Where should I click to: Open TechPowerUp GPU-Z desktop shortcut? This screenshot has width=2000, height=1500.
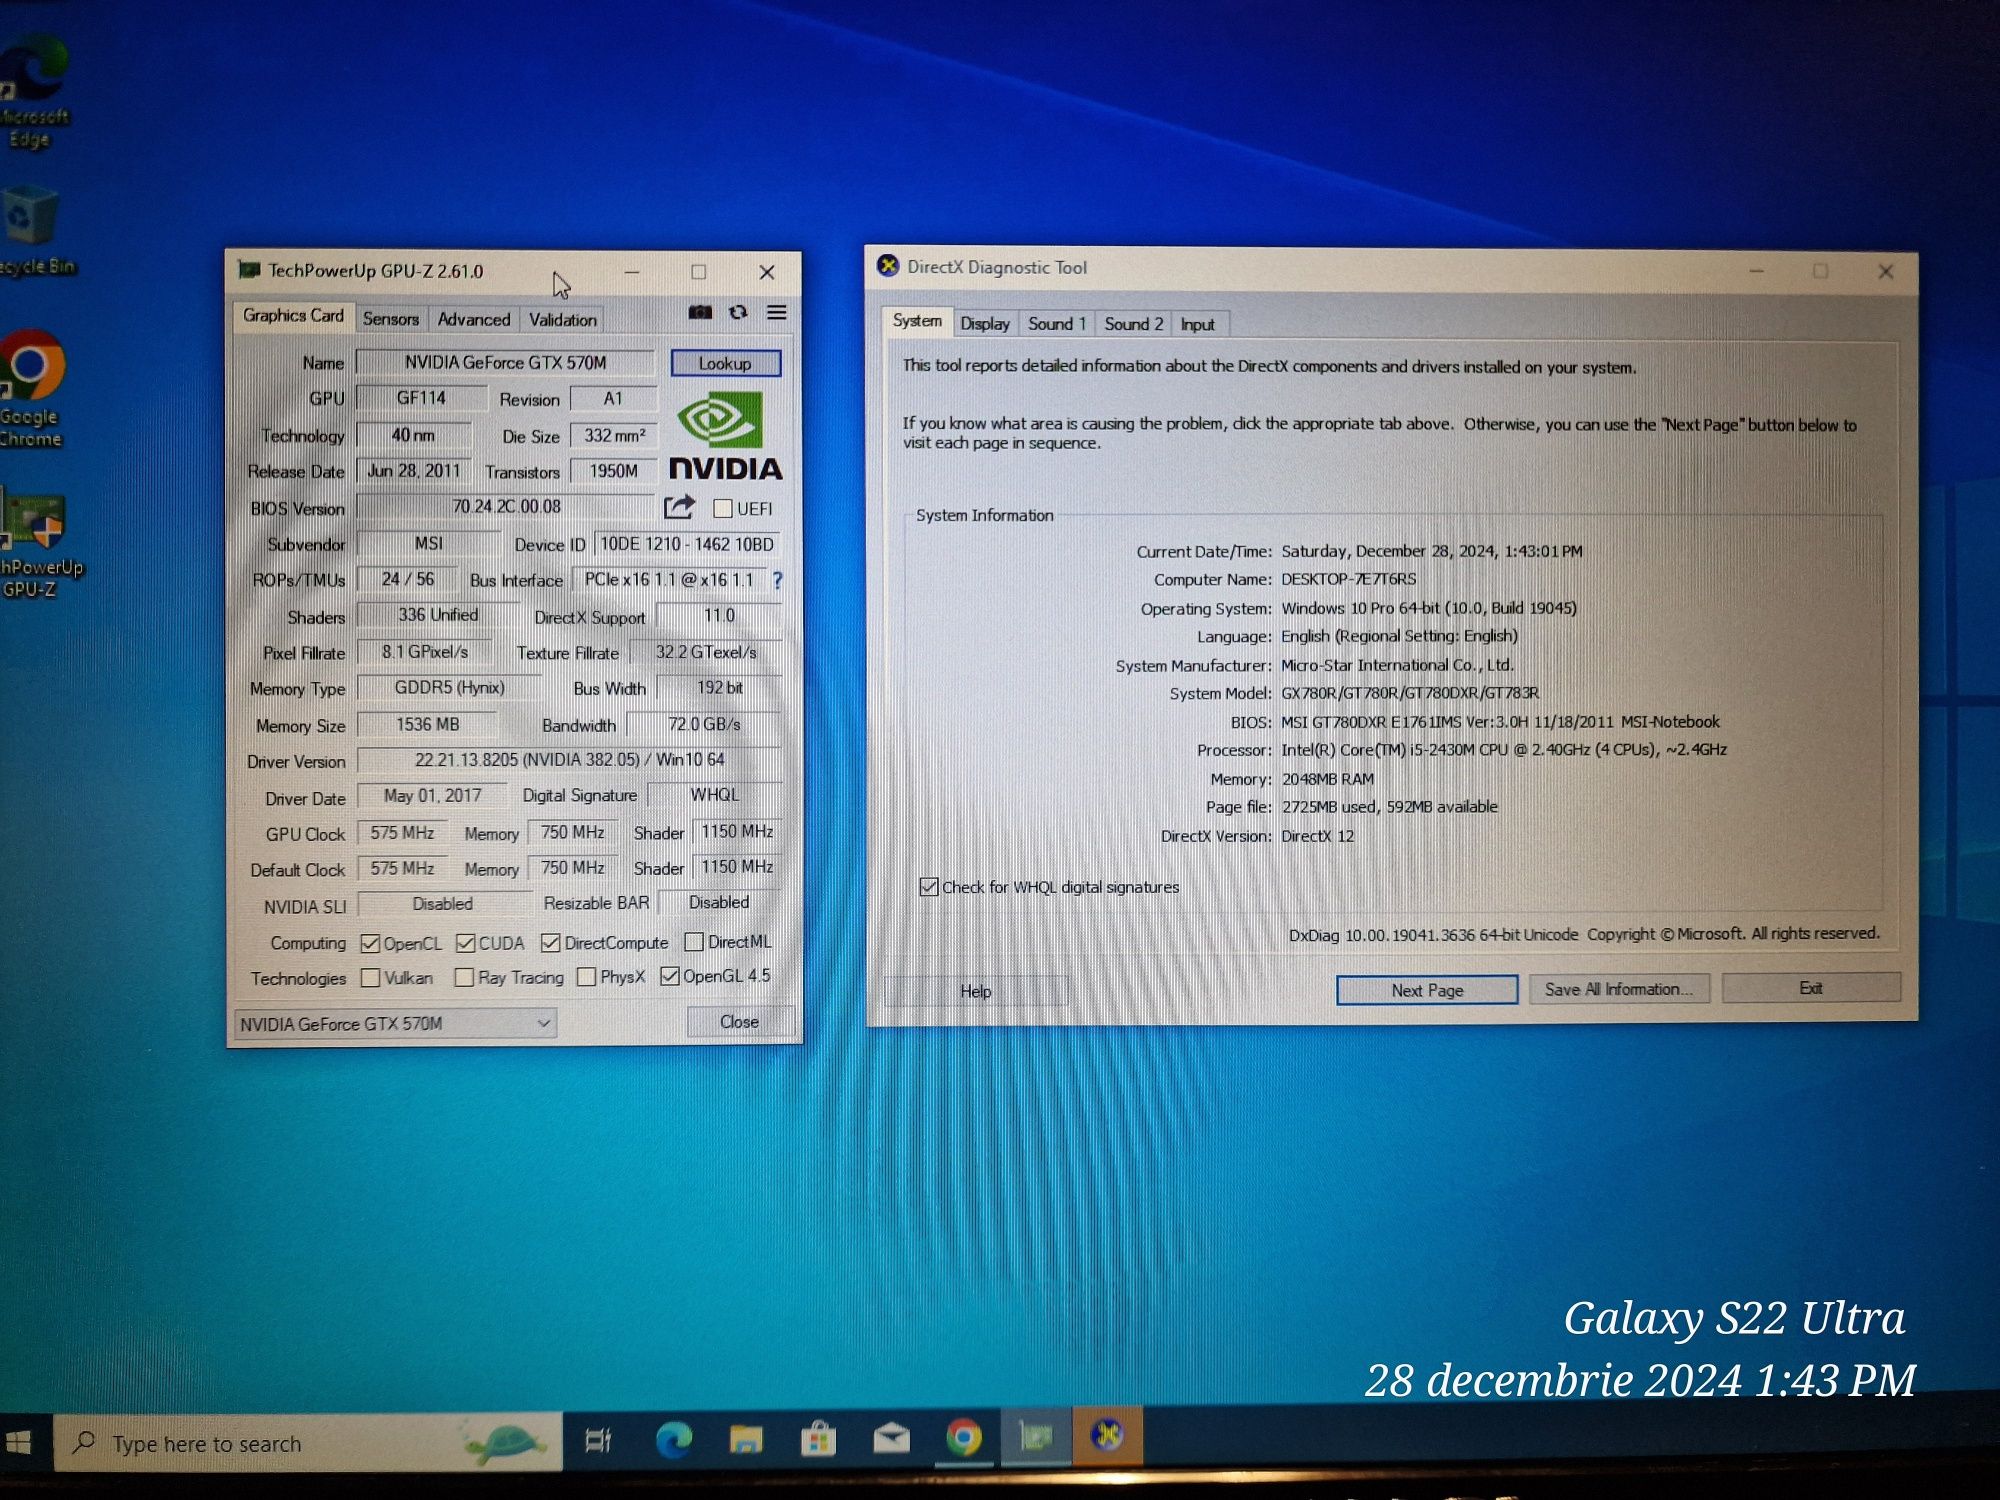pos(38,545)
